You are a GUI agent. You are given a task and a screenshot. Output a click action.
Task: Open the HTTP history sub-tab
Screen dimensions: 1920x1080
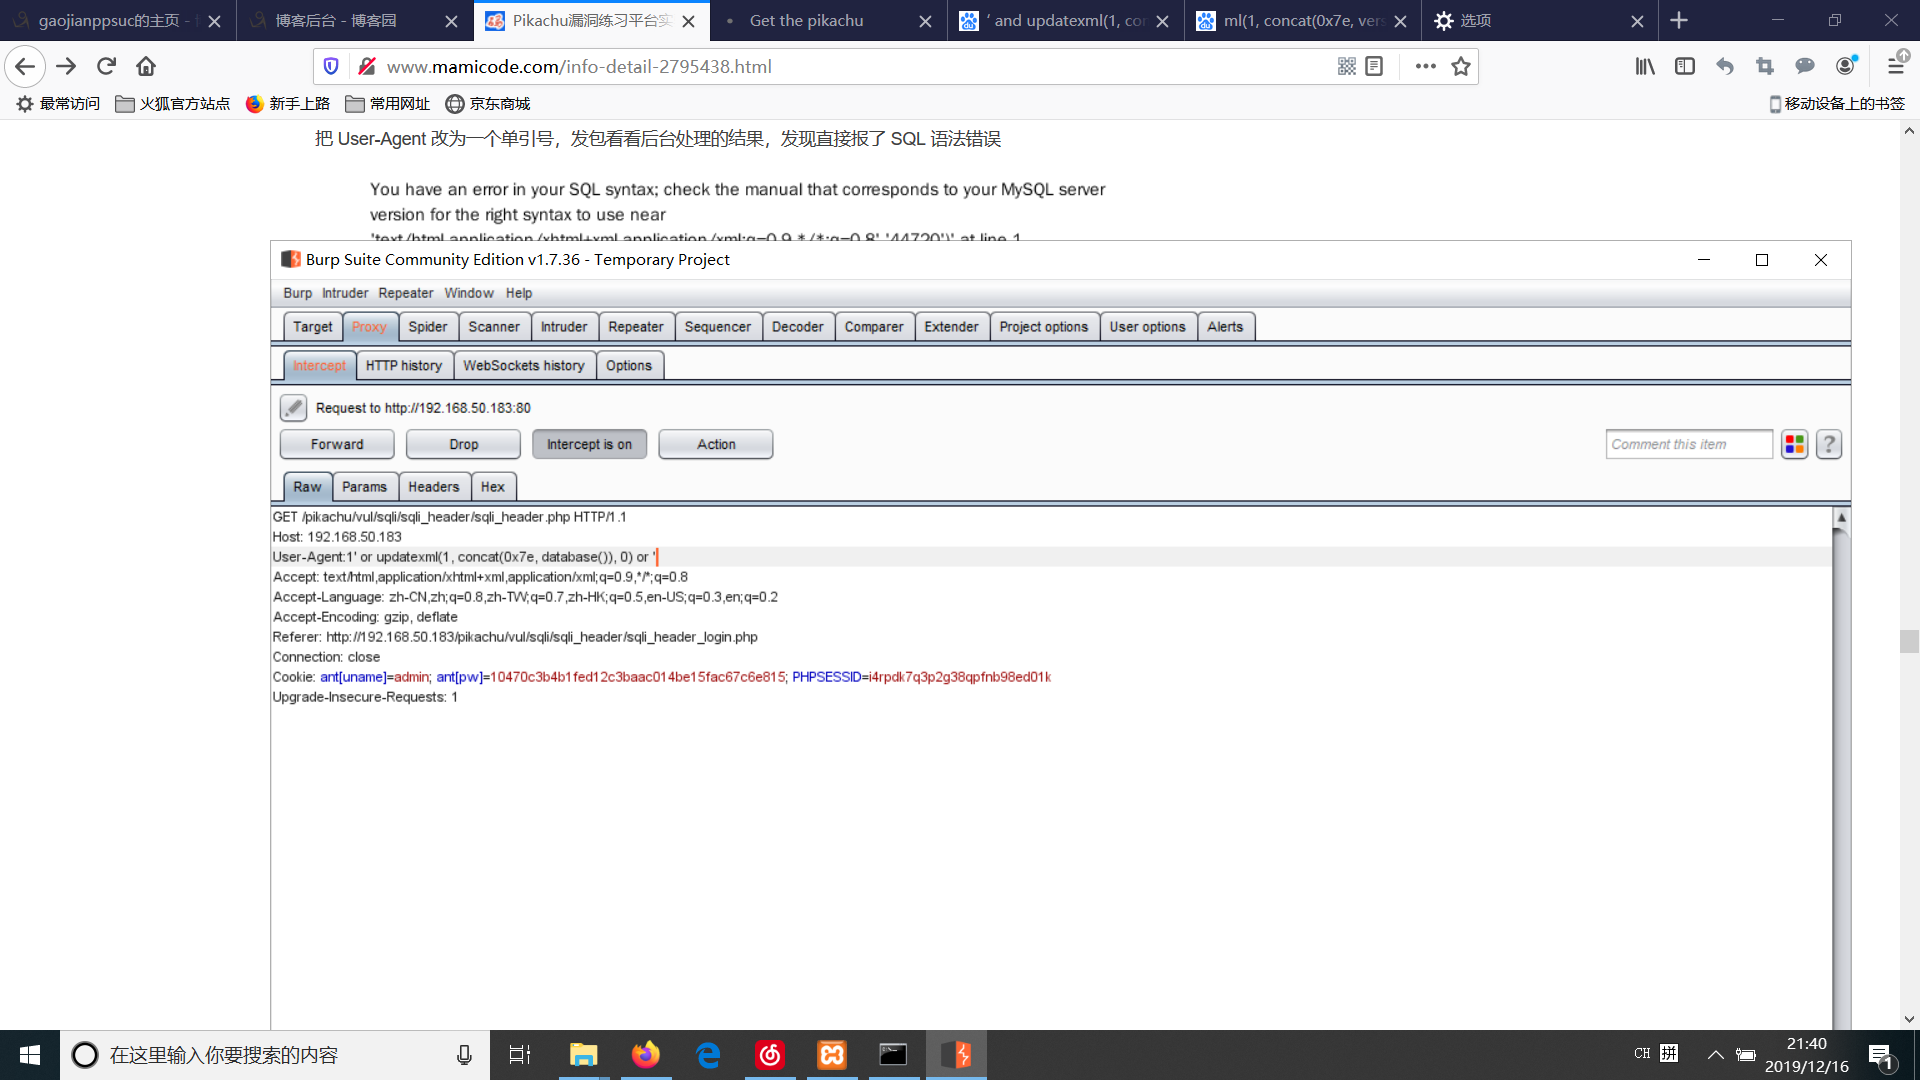click(x=403, y=366)
